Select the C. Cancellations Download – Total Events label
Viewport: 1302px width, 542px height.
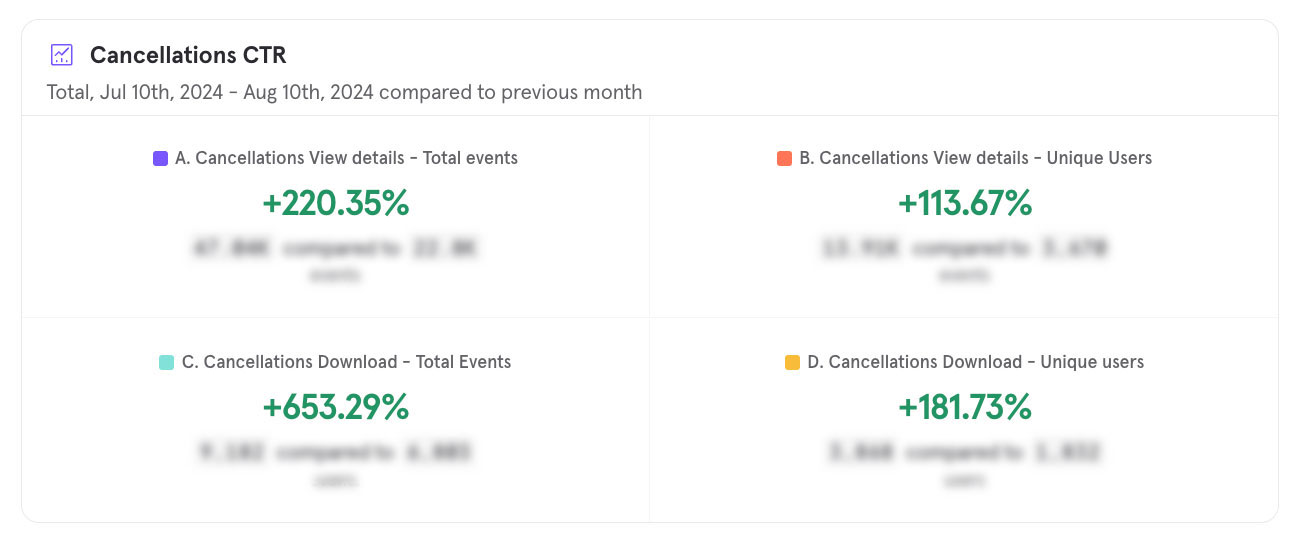click(346, 362)
